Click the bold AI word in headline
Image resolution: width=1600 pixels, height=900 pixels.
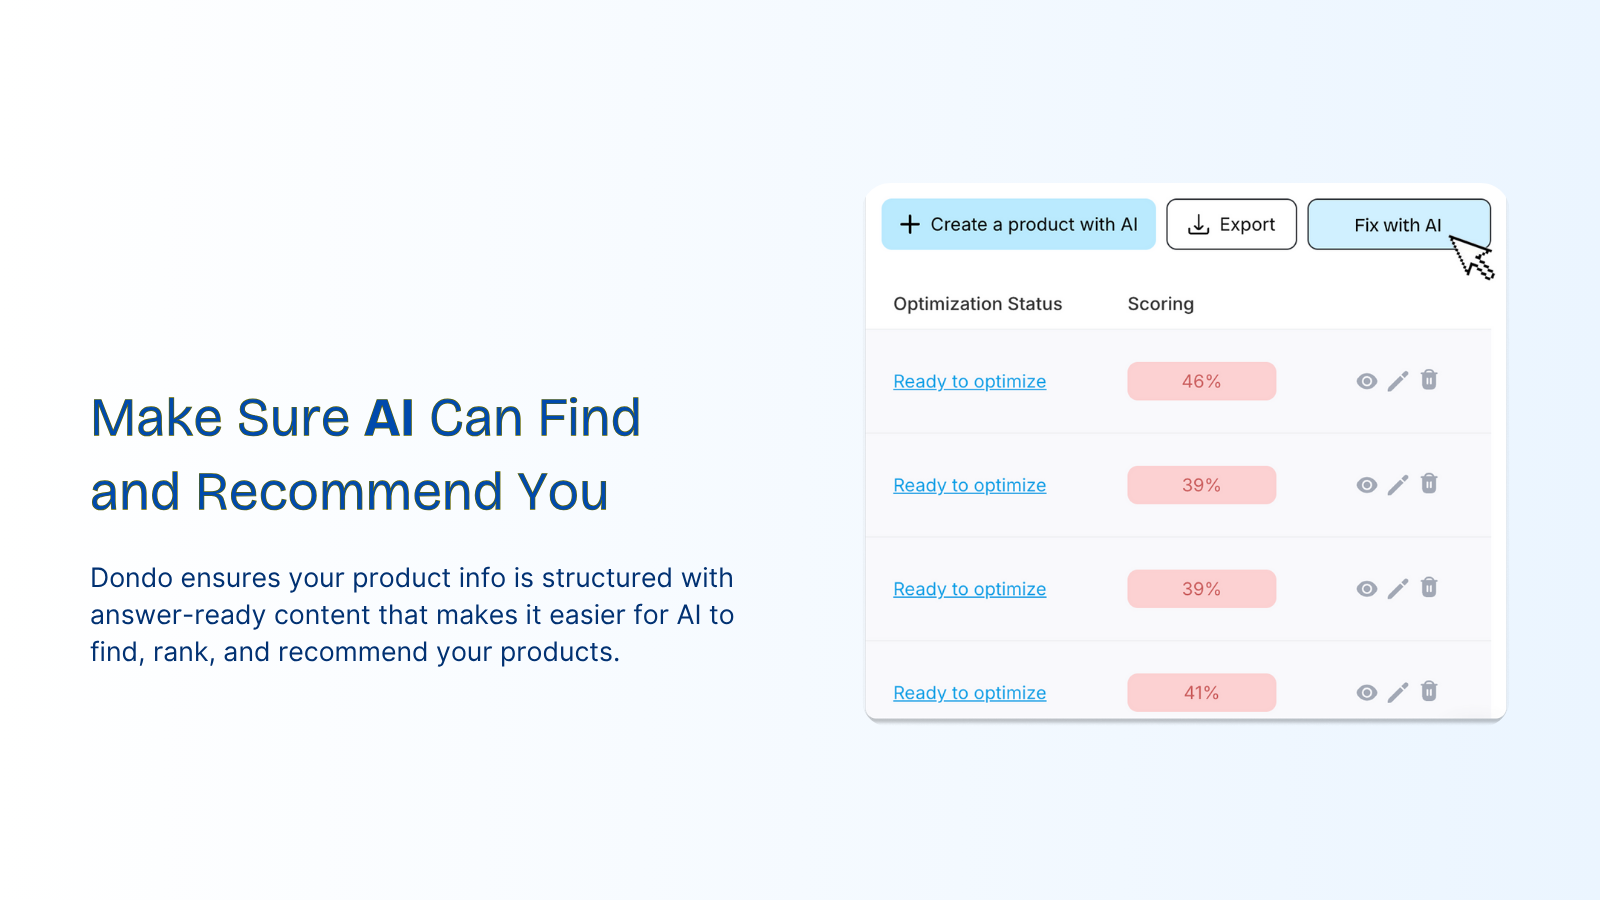[389, 418]
